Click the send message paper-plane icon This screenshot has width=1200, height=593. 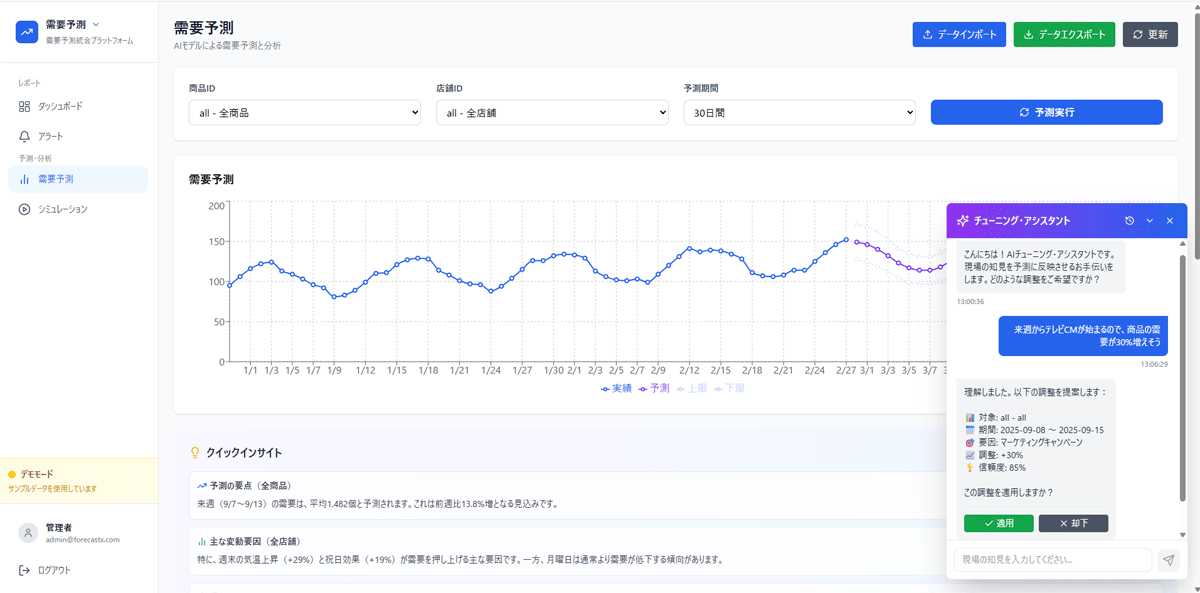click(x=1168, y=560)
